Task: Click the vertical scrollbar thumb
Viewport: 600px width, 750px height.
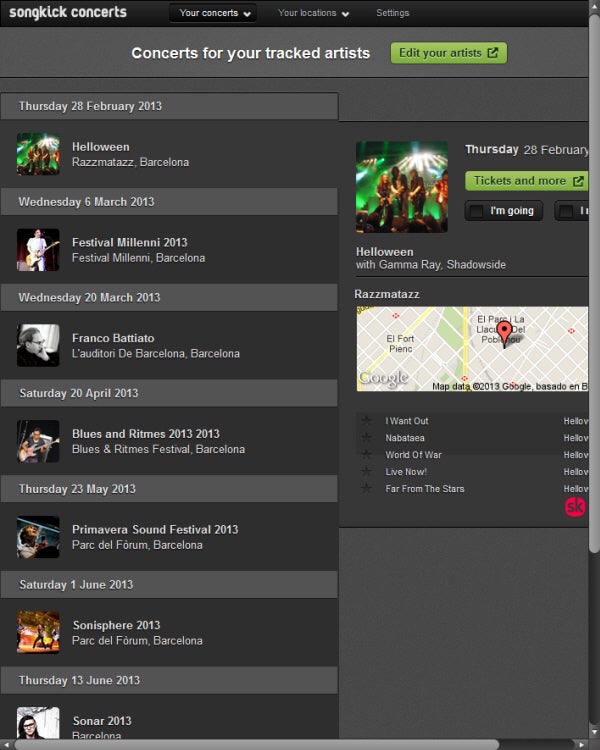Action: tap(594, 282)
